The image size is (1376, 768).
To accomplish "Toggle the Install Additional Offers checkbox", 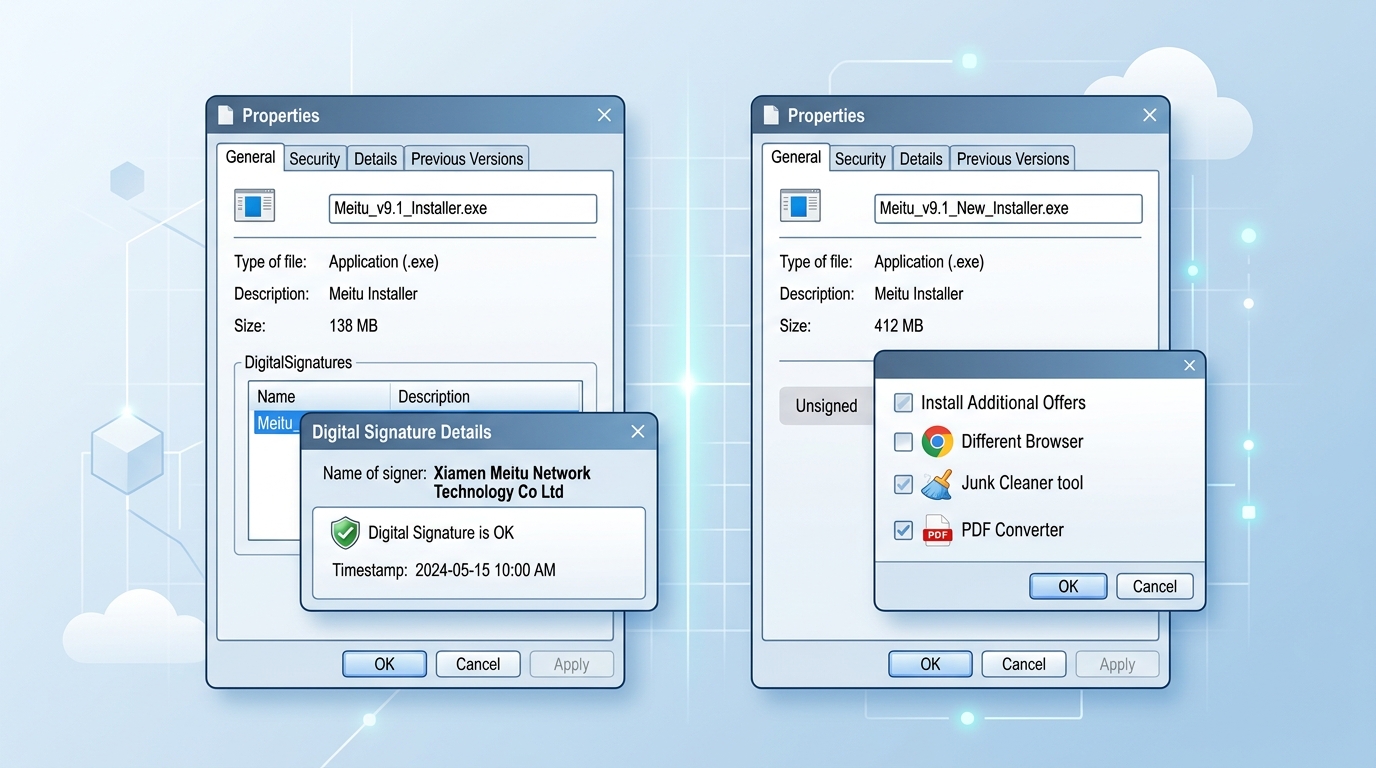I will coord(903,403).
